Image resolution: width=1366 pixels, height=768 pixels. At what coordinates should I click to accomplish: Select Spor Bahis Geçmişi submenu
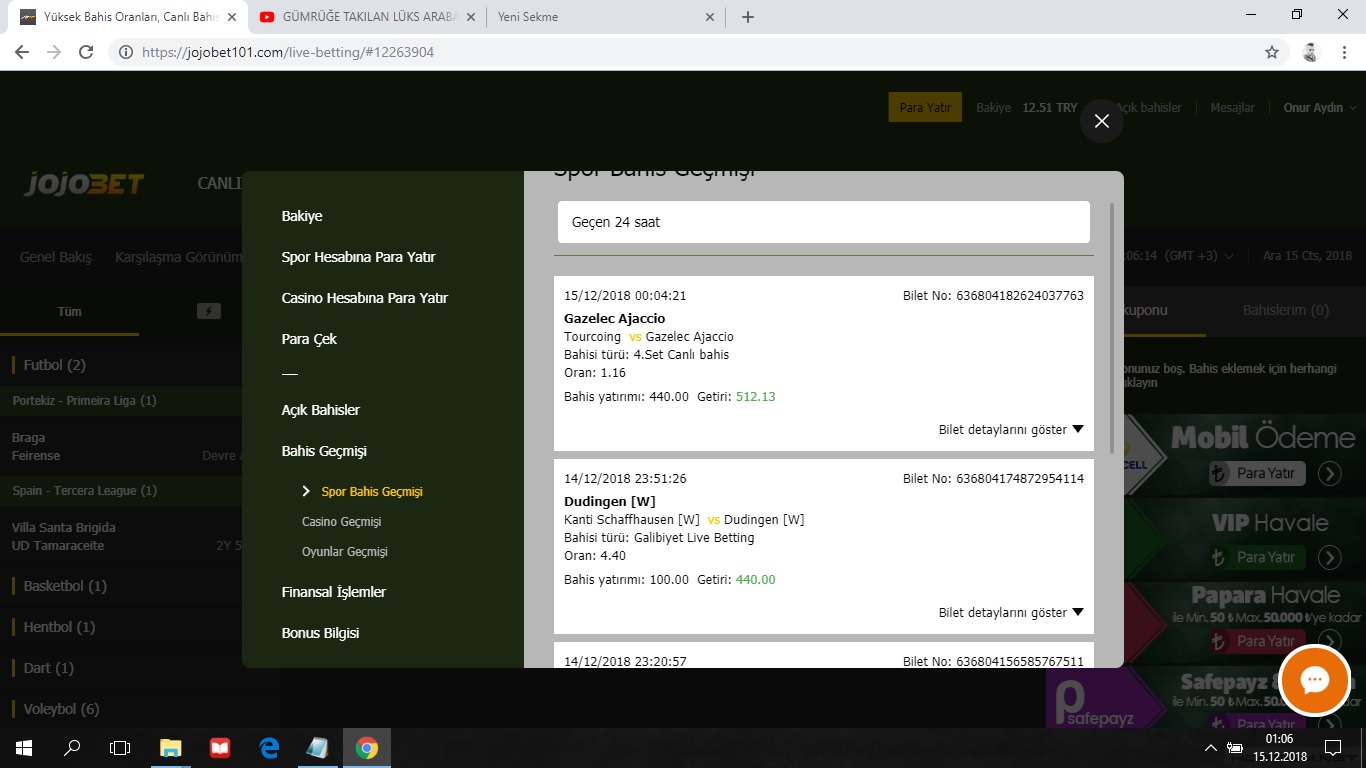tap(372, 492)
